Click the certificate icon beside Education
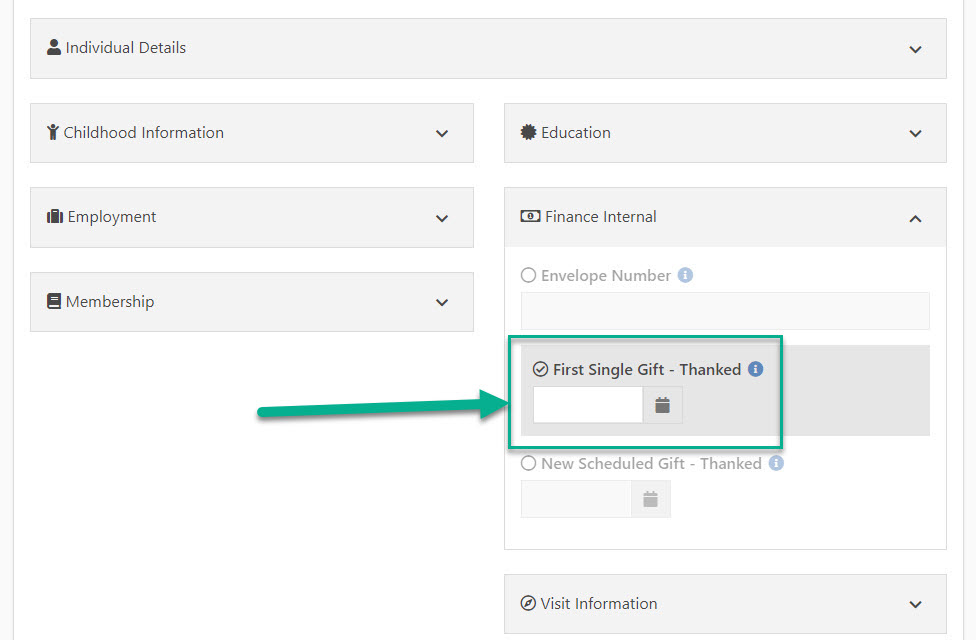Viewport: 976px width, 640px height. click(x=528, y=132)
